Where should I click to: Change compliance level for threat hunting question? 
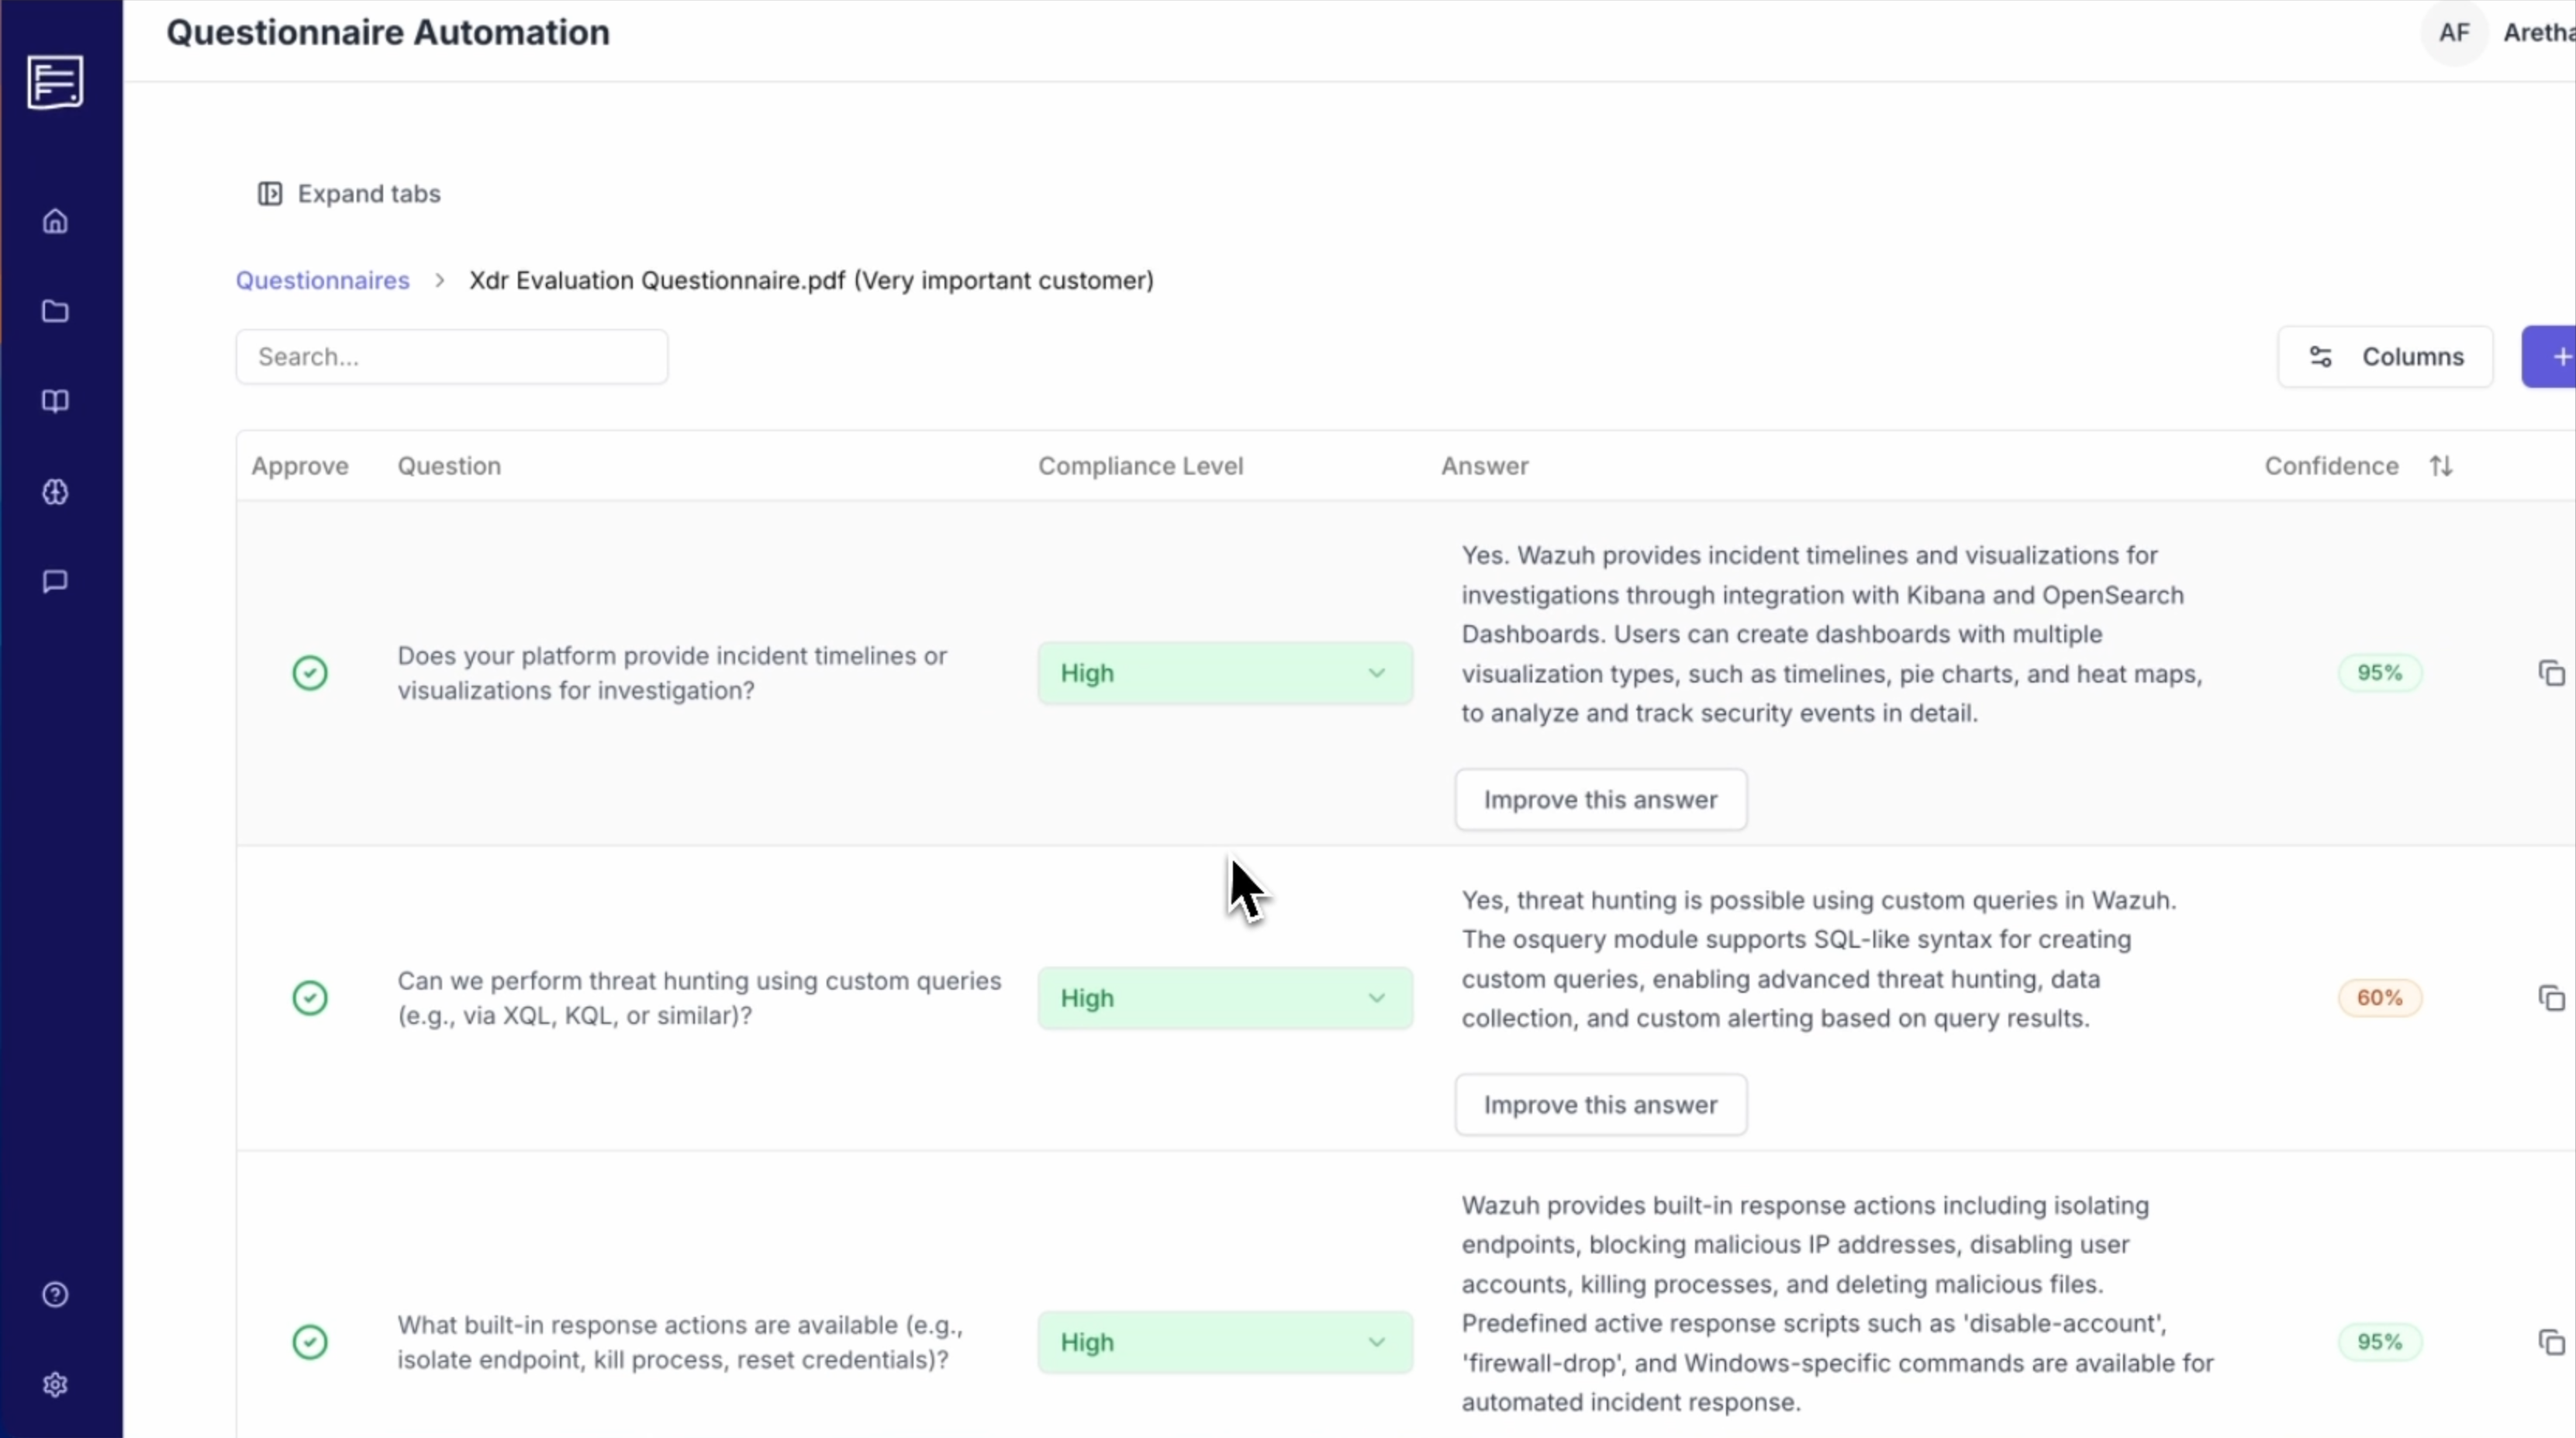[1224, 997]
